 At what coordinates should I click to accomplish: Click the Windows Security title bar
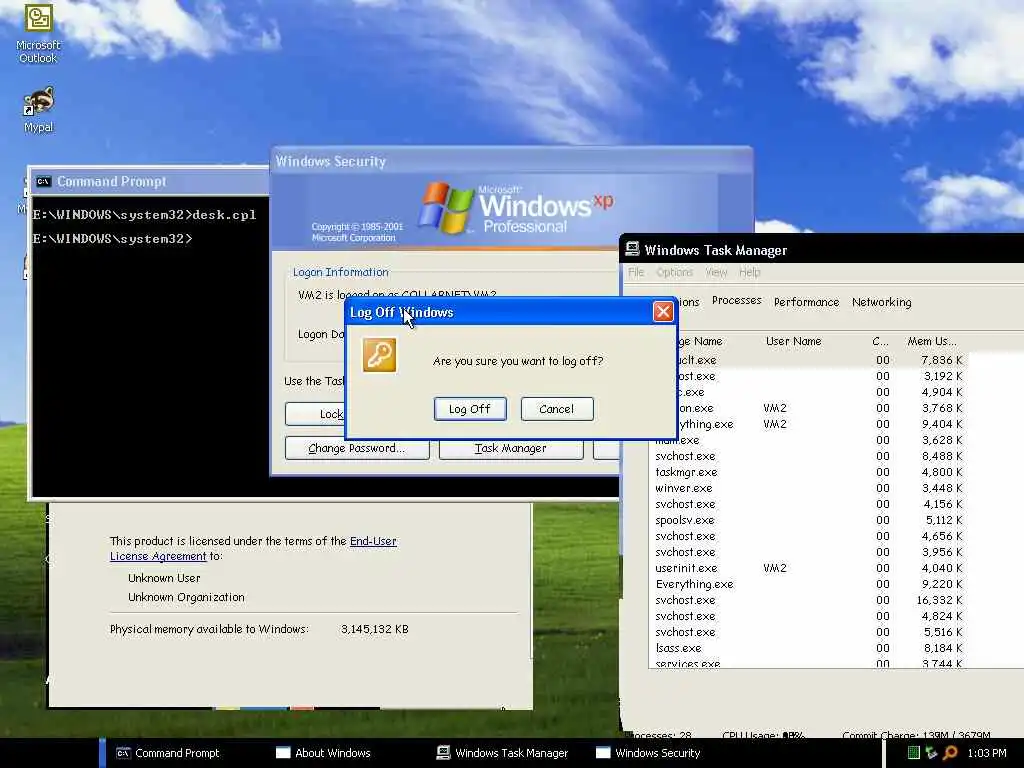click(x=511, y=161)
